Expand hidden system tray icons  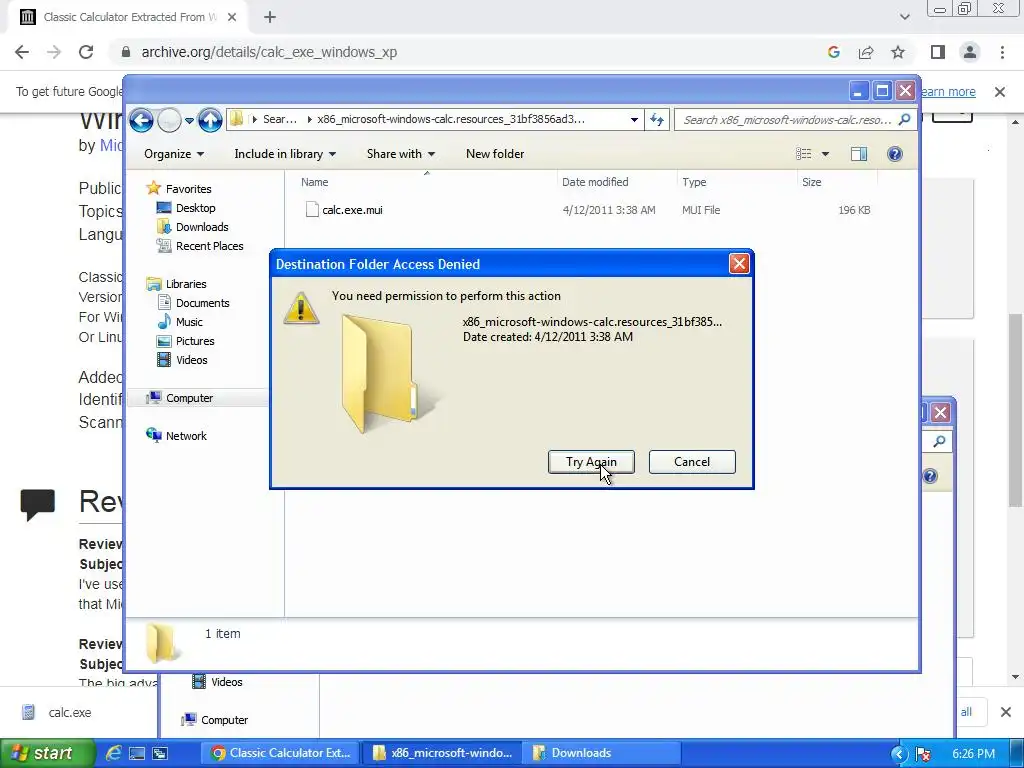(x=899, y=754)
